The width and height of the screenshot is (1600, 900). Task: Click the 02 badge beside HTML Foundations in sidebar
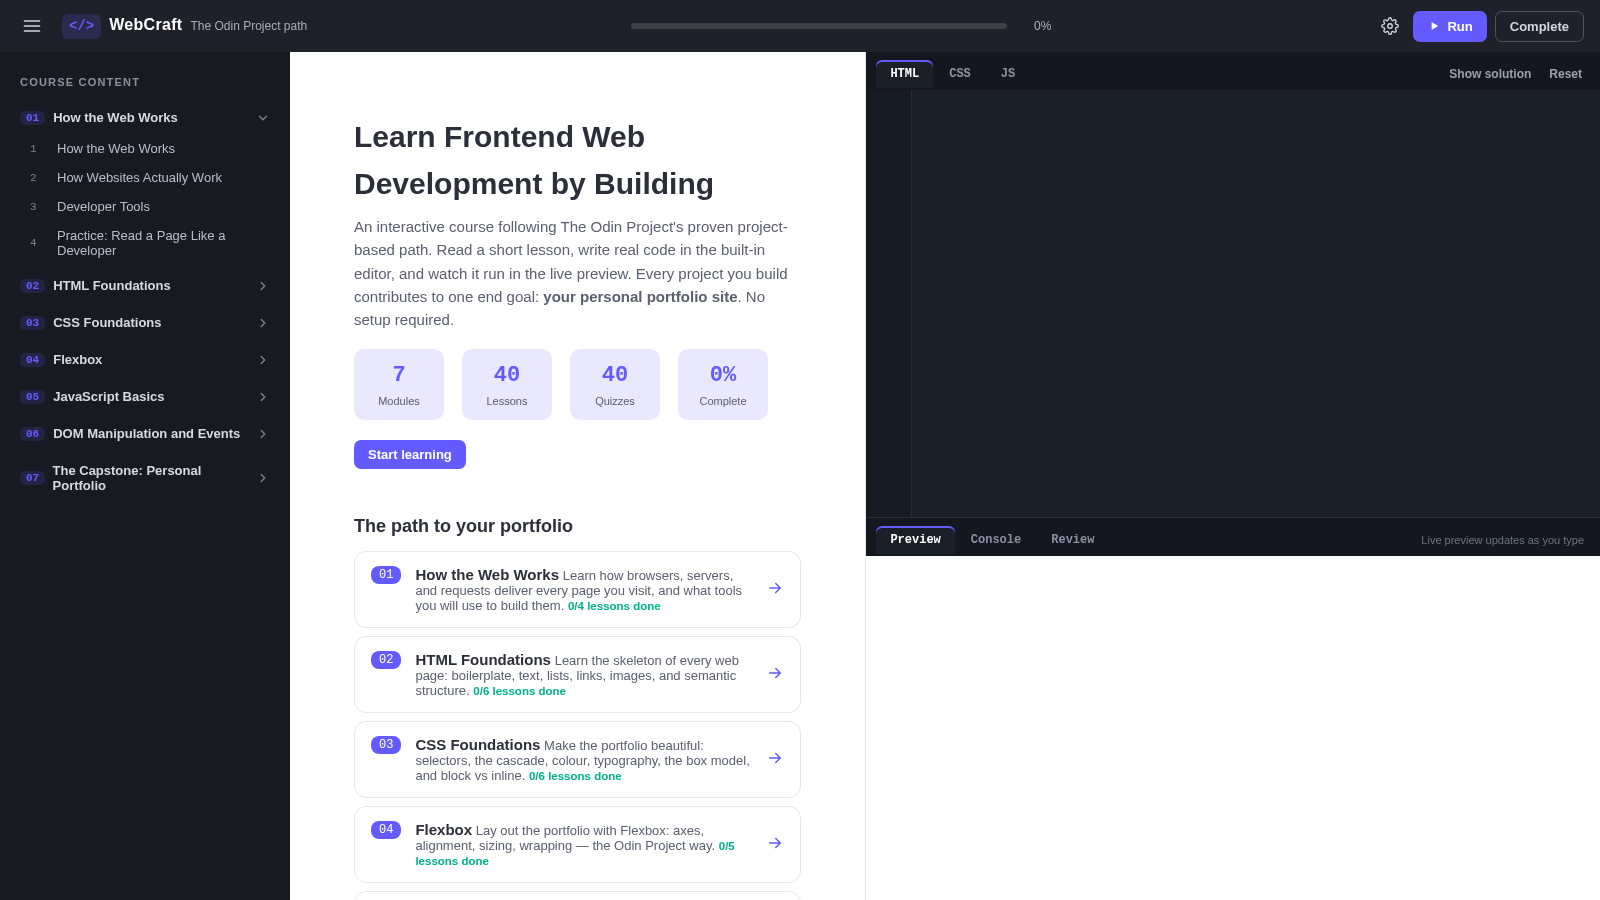(32, 286)
